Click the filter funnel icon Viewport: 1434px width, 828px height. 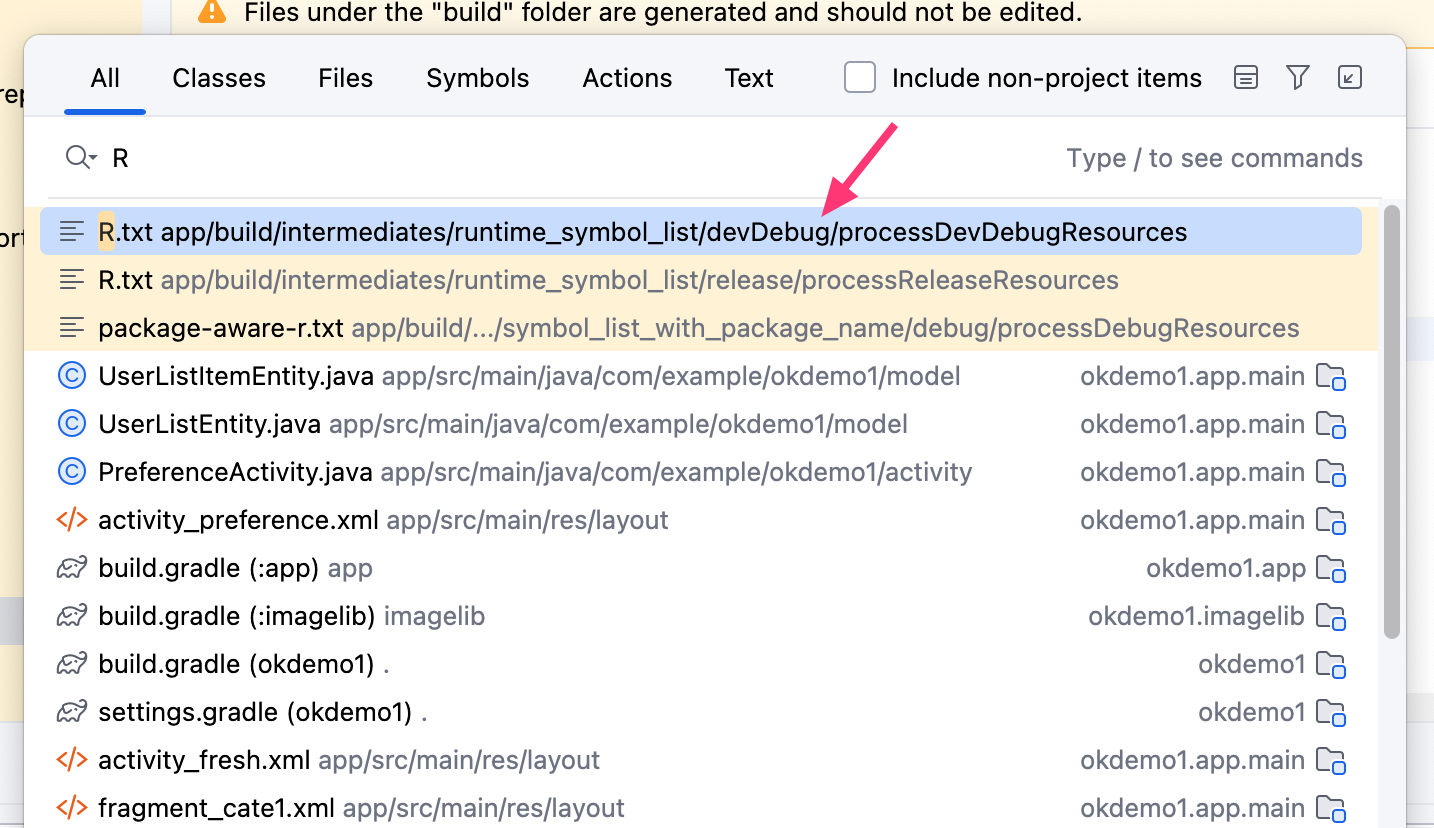click(x=1297, y=78)
